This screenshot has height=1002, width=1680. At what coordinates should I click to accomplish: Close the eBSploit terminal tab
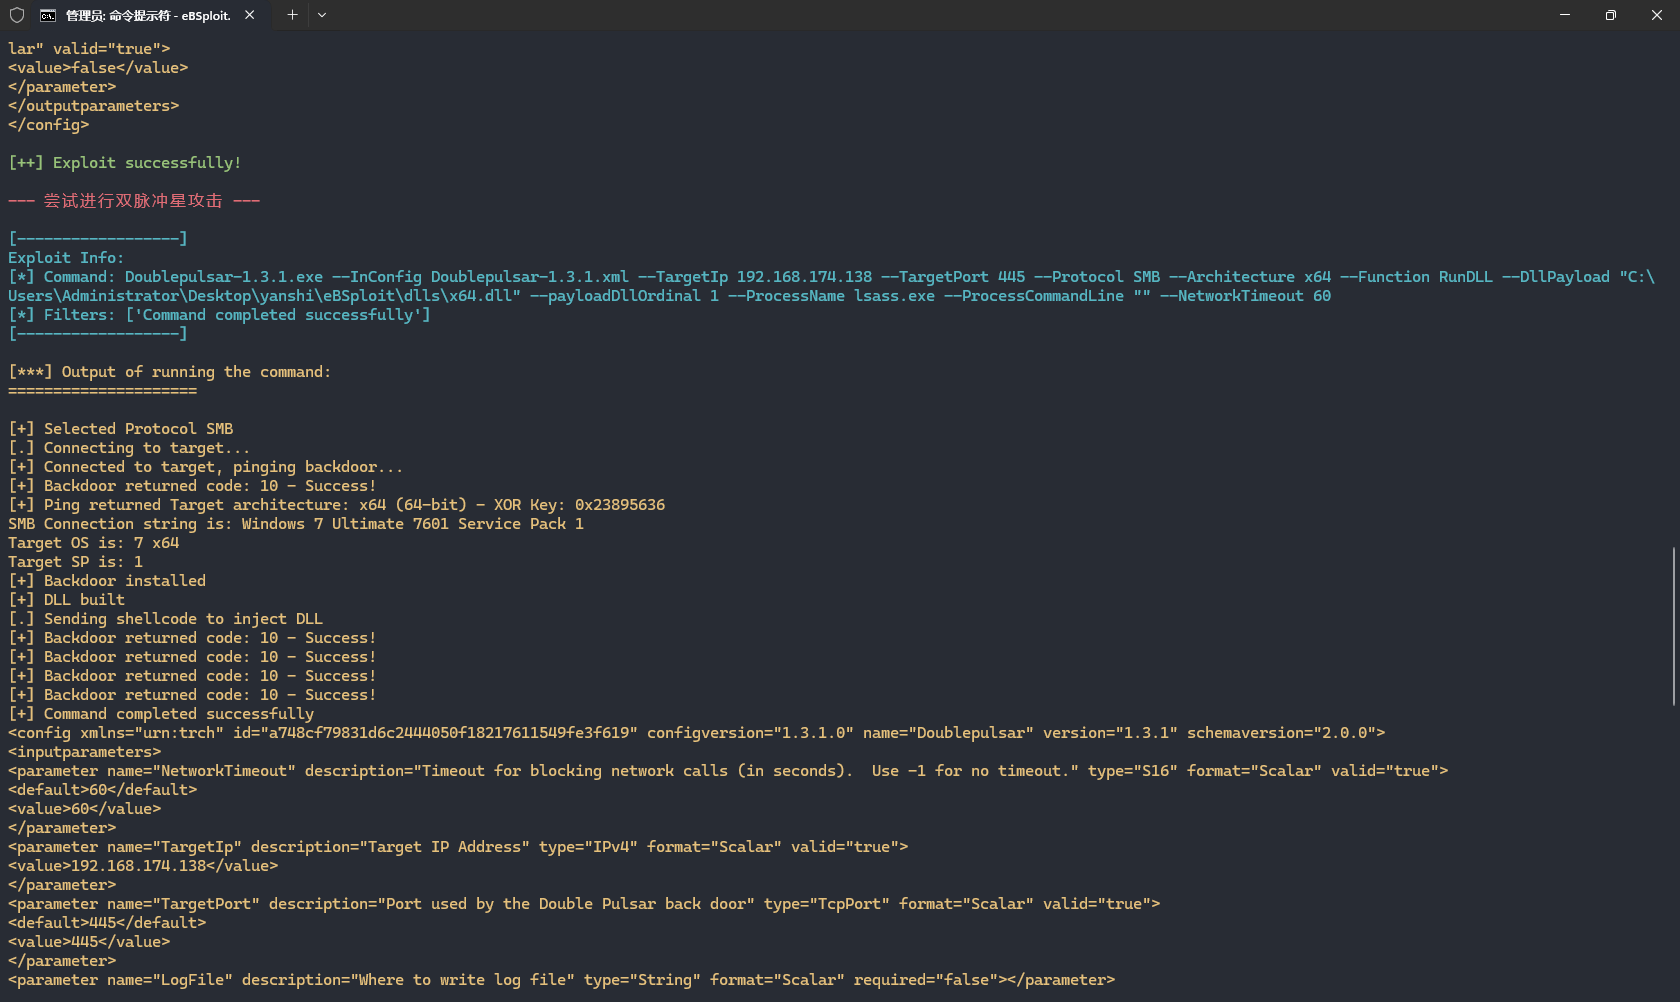point(249,15)
